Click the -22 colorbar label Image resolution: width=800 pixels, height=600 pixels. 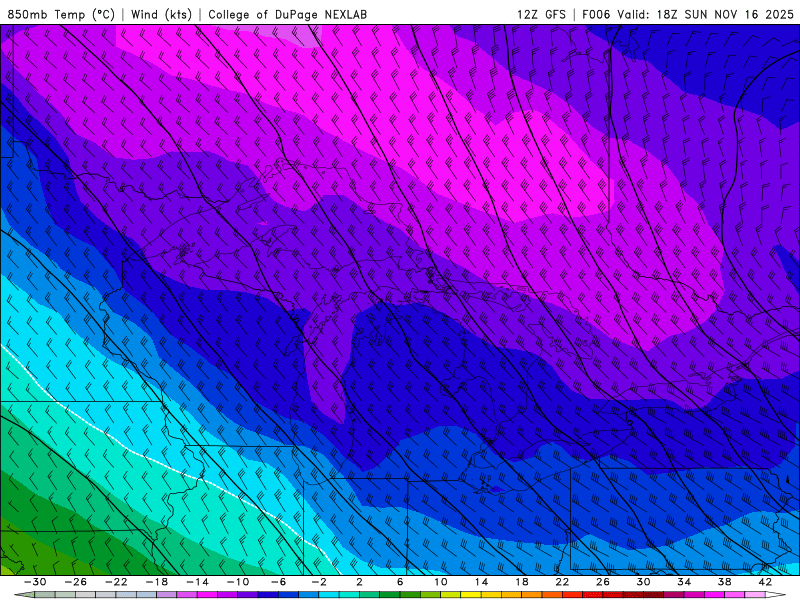tap(116, 582)
